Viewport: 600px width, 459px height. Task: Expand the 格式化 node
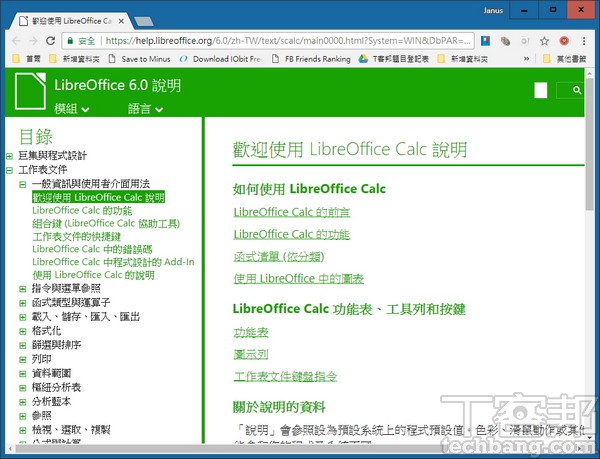[x=23, y=331]
